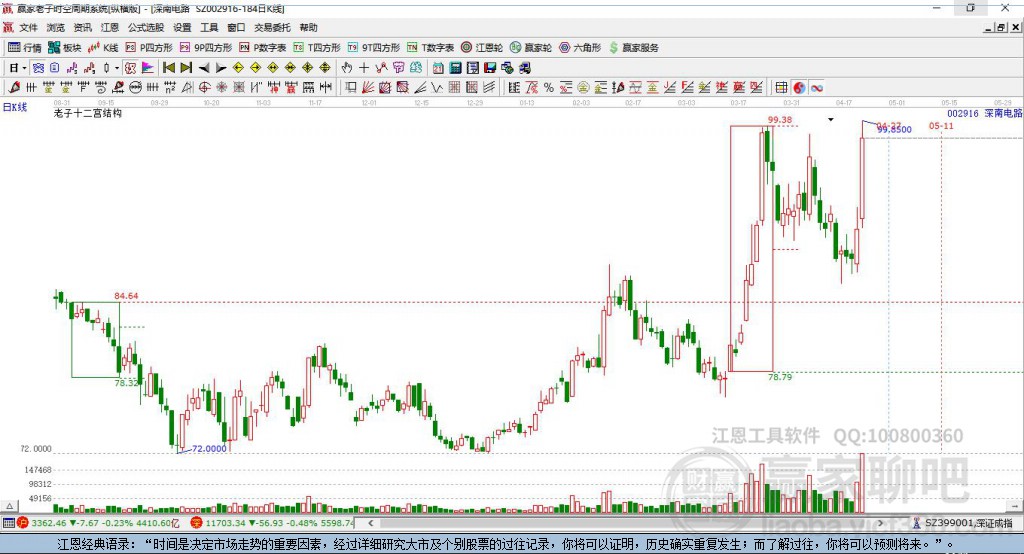Click the 002916 深南电路 stock label
The height and width of the screenshot is (554, 1024).
984,113
